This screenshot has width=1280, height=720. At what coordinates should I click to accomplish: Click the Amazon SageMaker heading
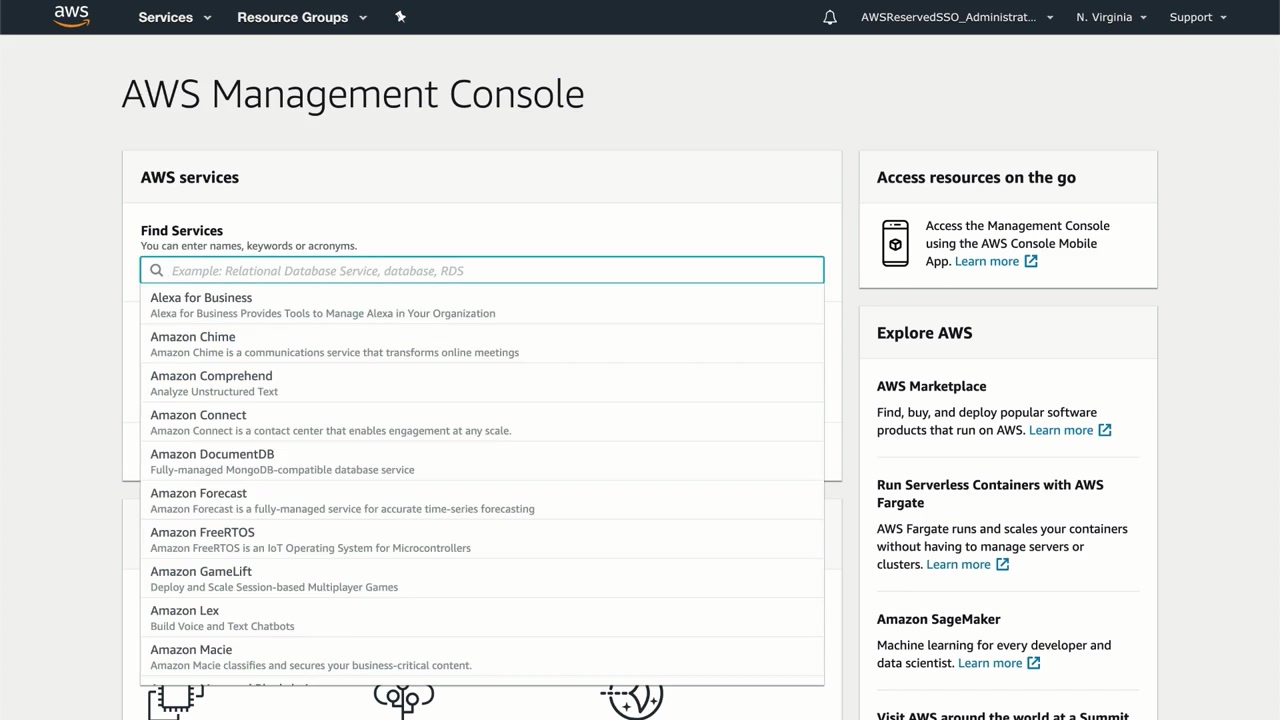(x=939, y=619)
